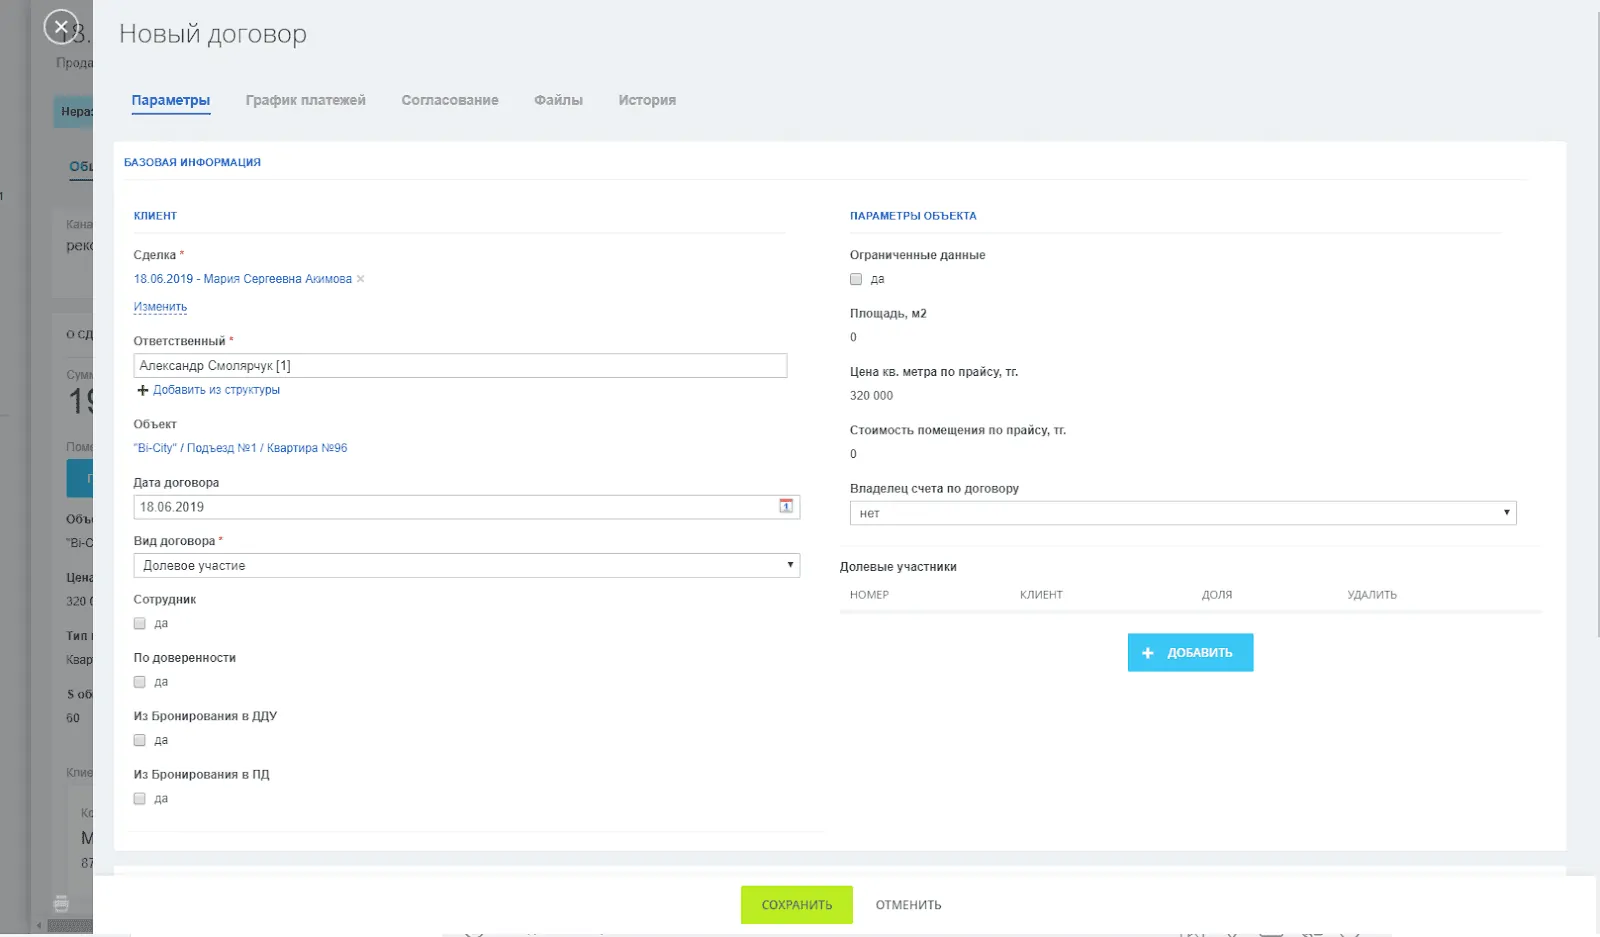Click plus icon beside Добавить из структуры

pos(142,390)
